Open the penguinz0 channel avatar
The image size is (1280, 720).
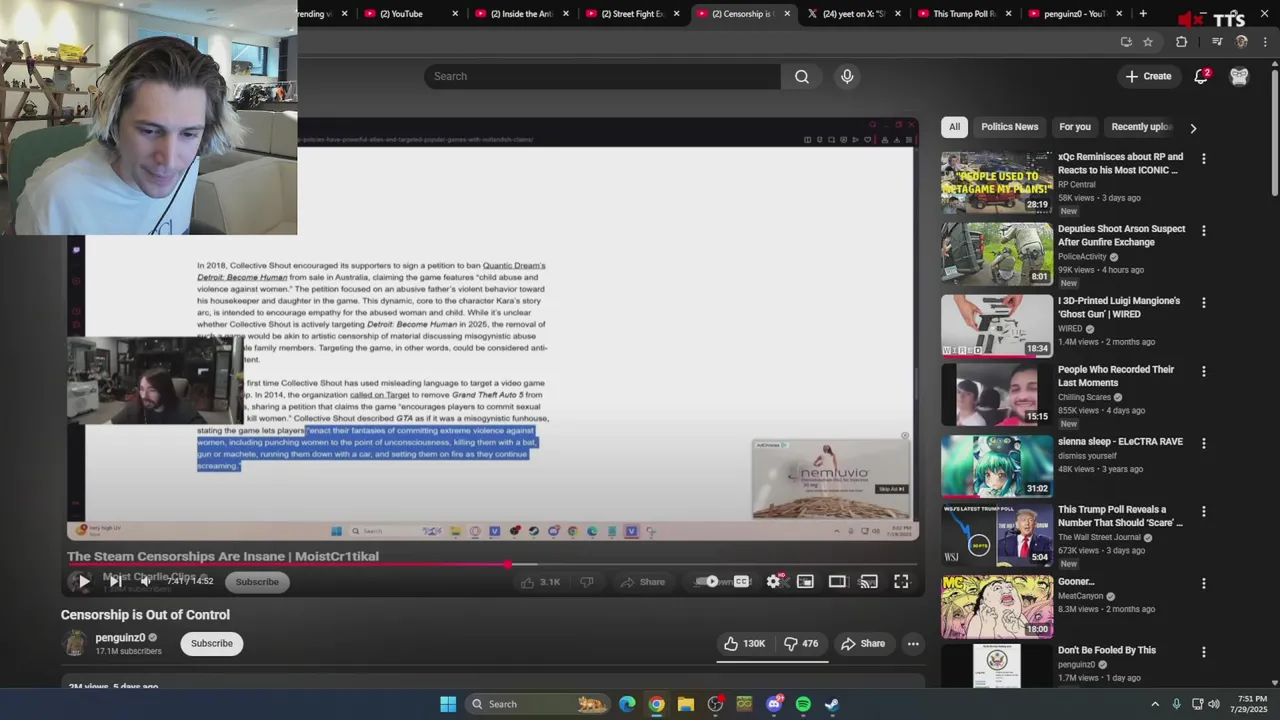75,643
